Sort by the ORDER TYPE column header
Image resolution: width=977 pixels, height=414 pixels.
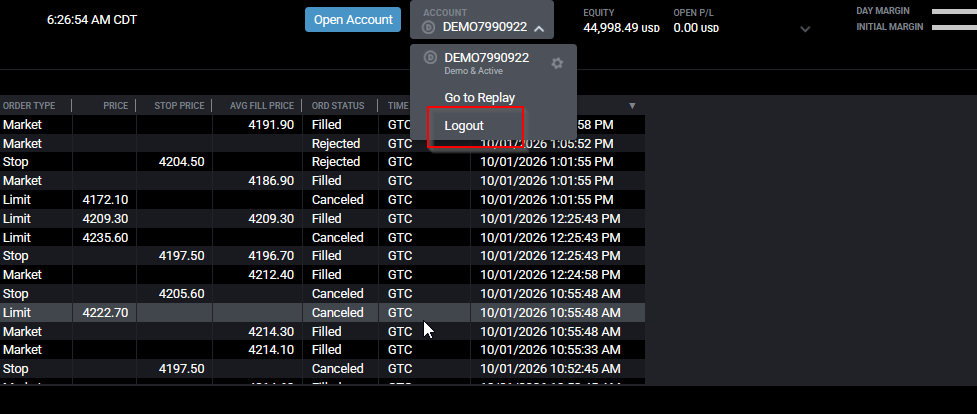pyautogui.click(x=29, y=106)
